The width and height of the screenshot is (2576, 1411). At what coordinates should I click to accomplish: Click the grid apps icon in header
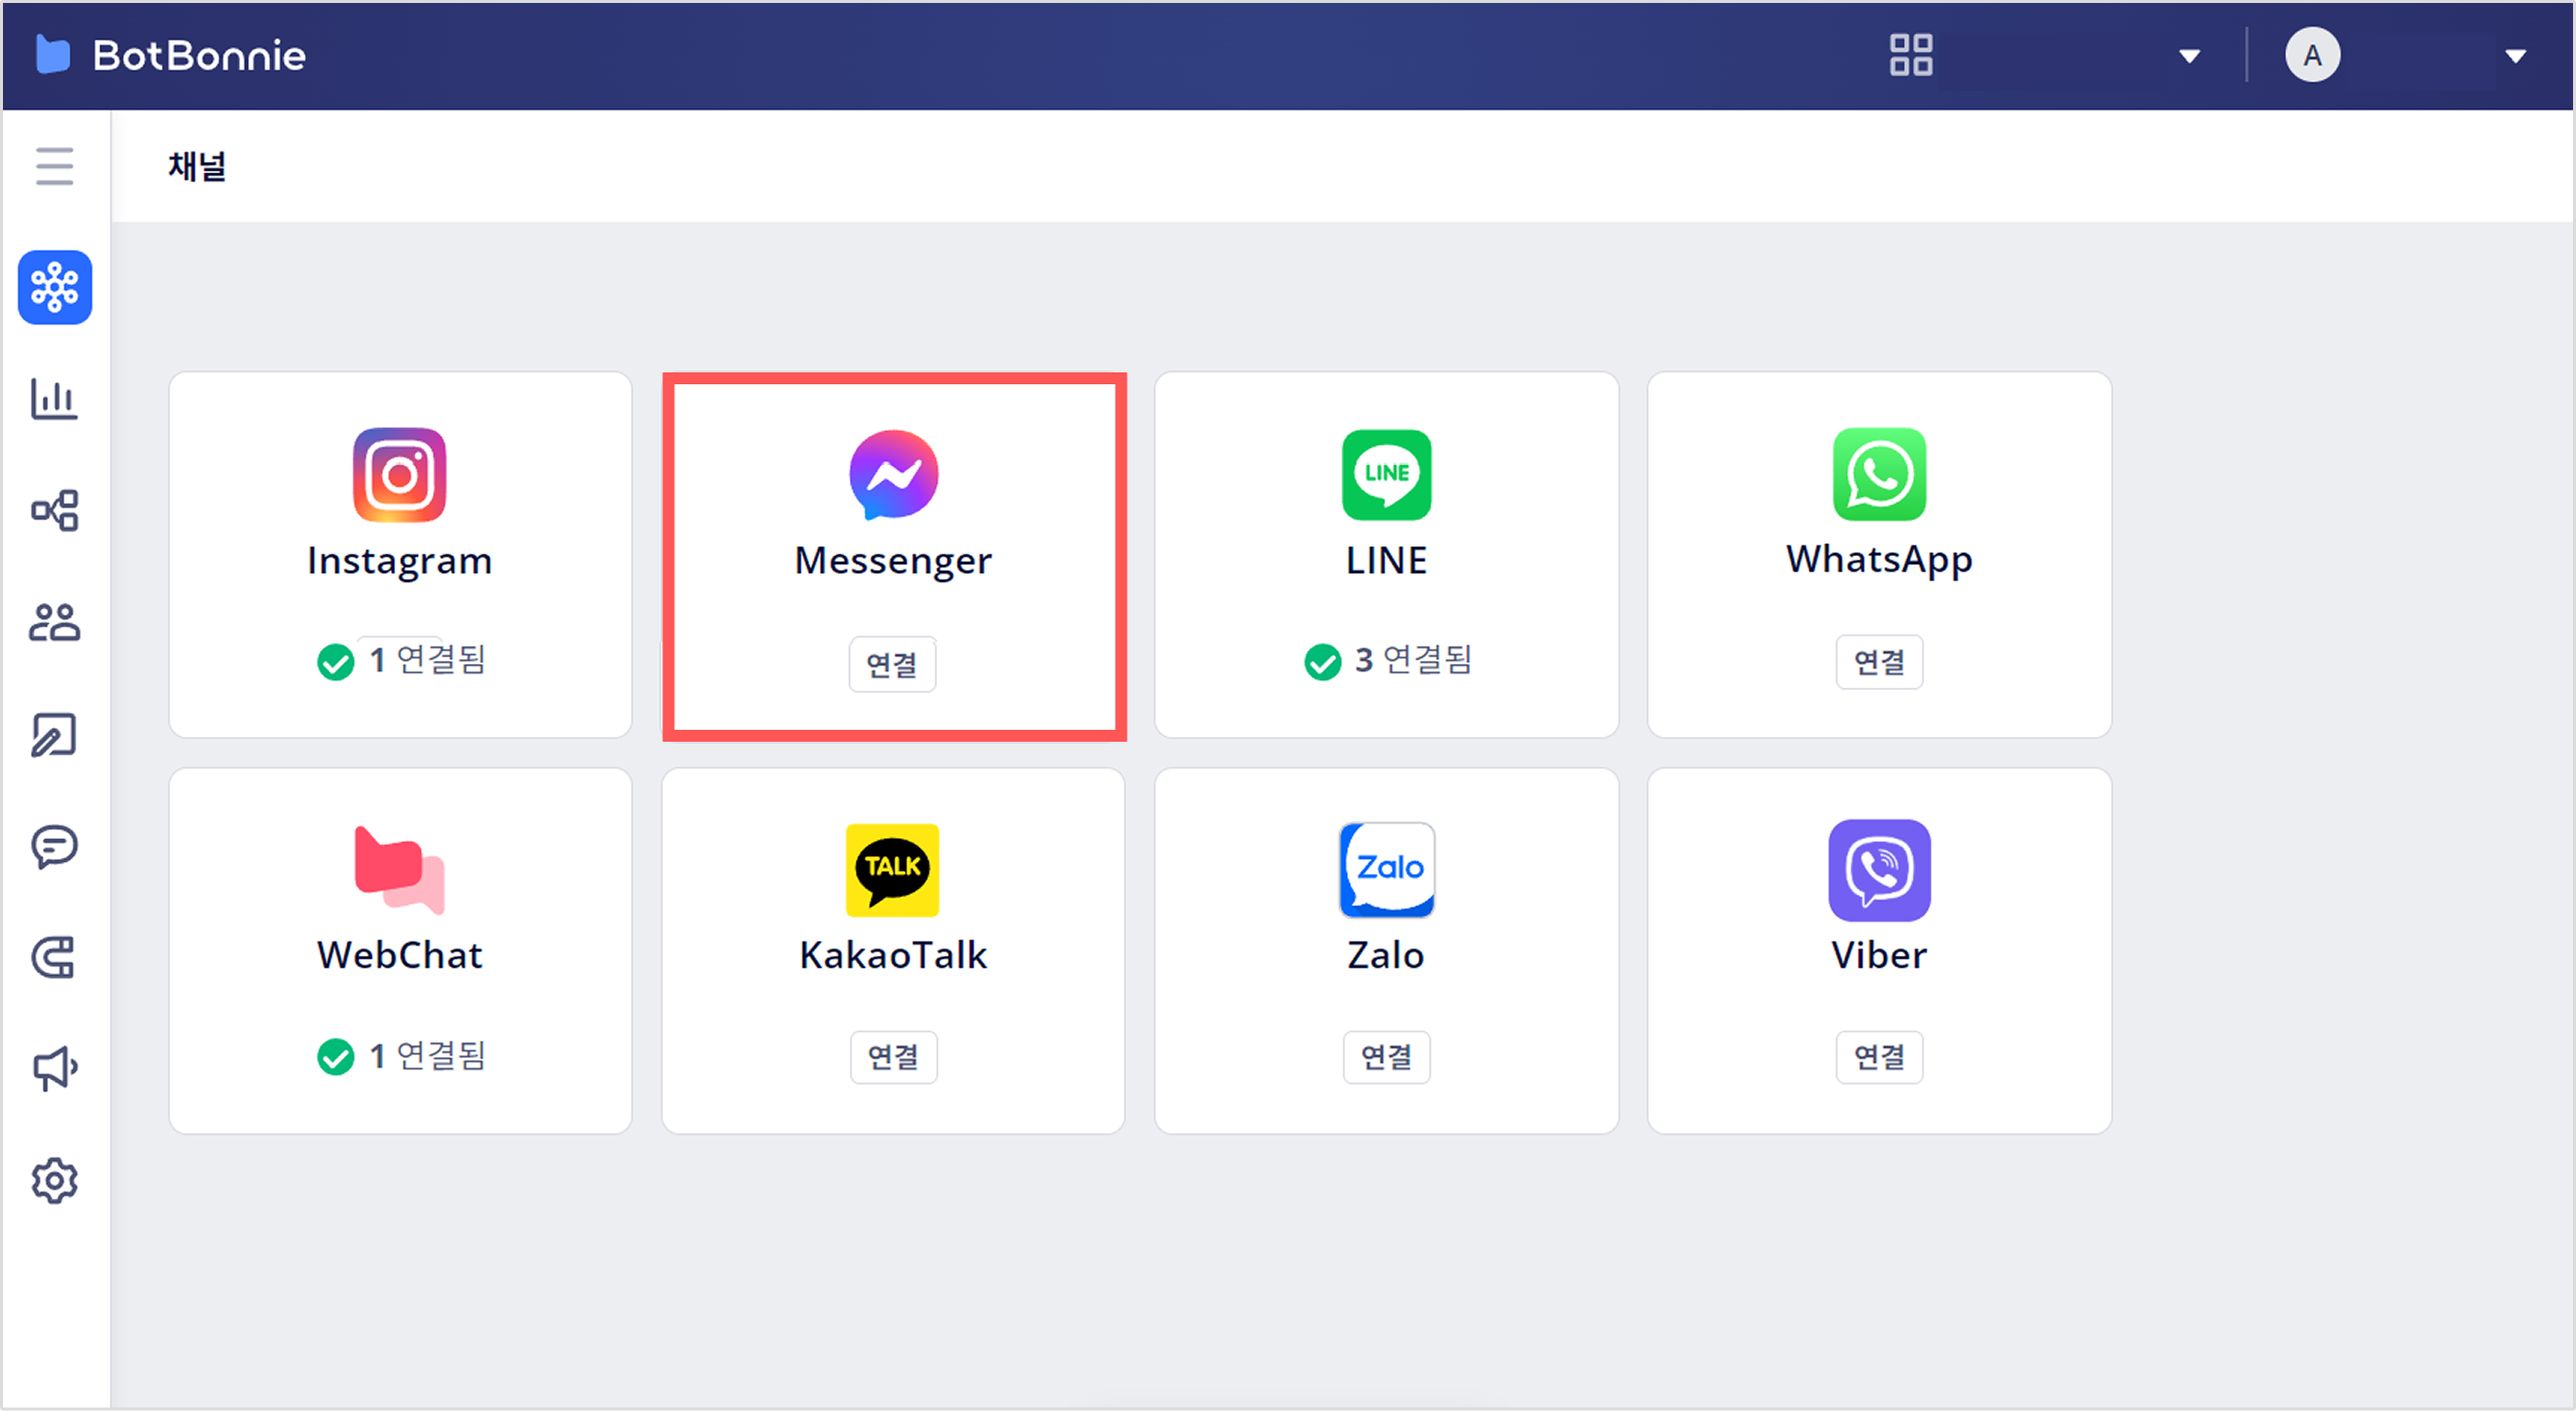click(1911, 55)
